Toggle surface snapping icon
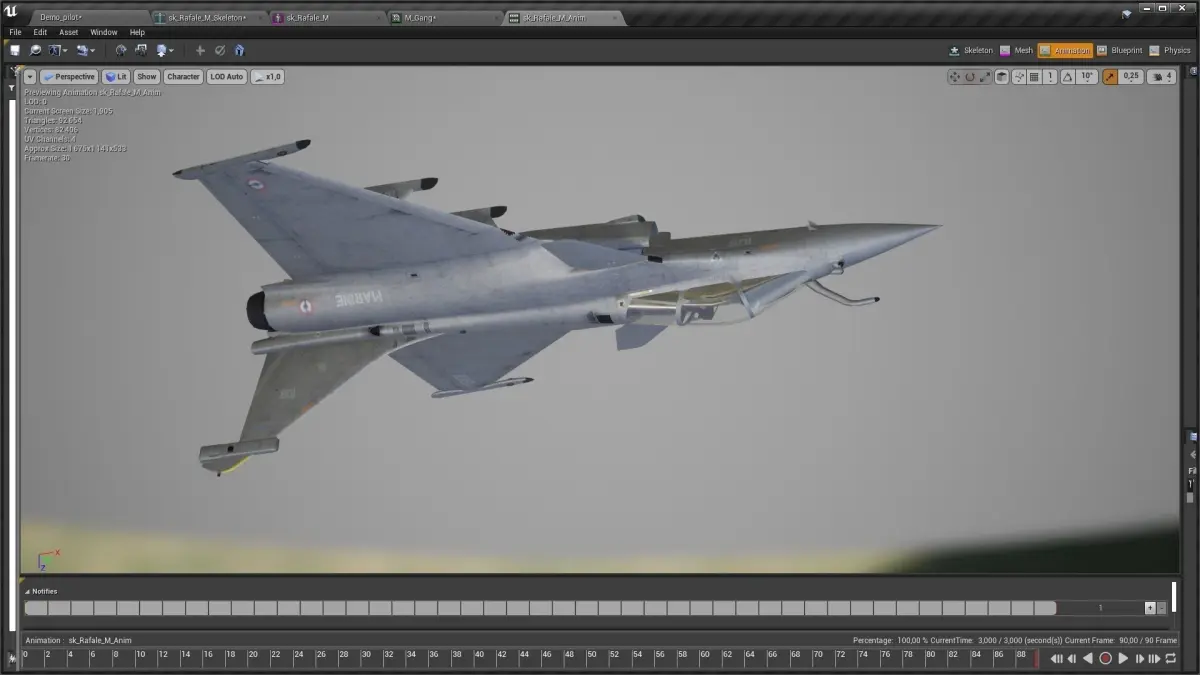Image resolution: width=1200 pixels, height=675 pixels. pyautogui.click(x=1019, y=76)
